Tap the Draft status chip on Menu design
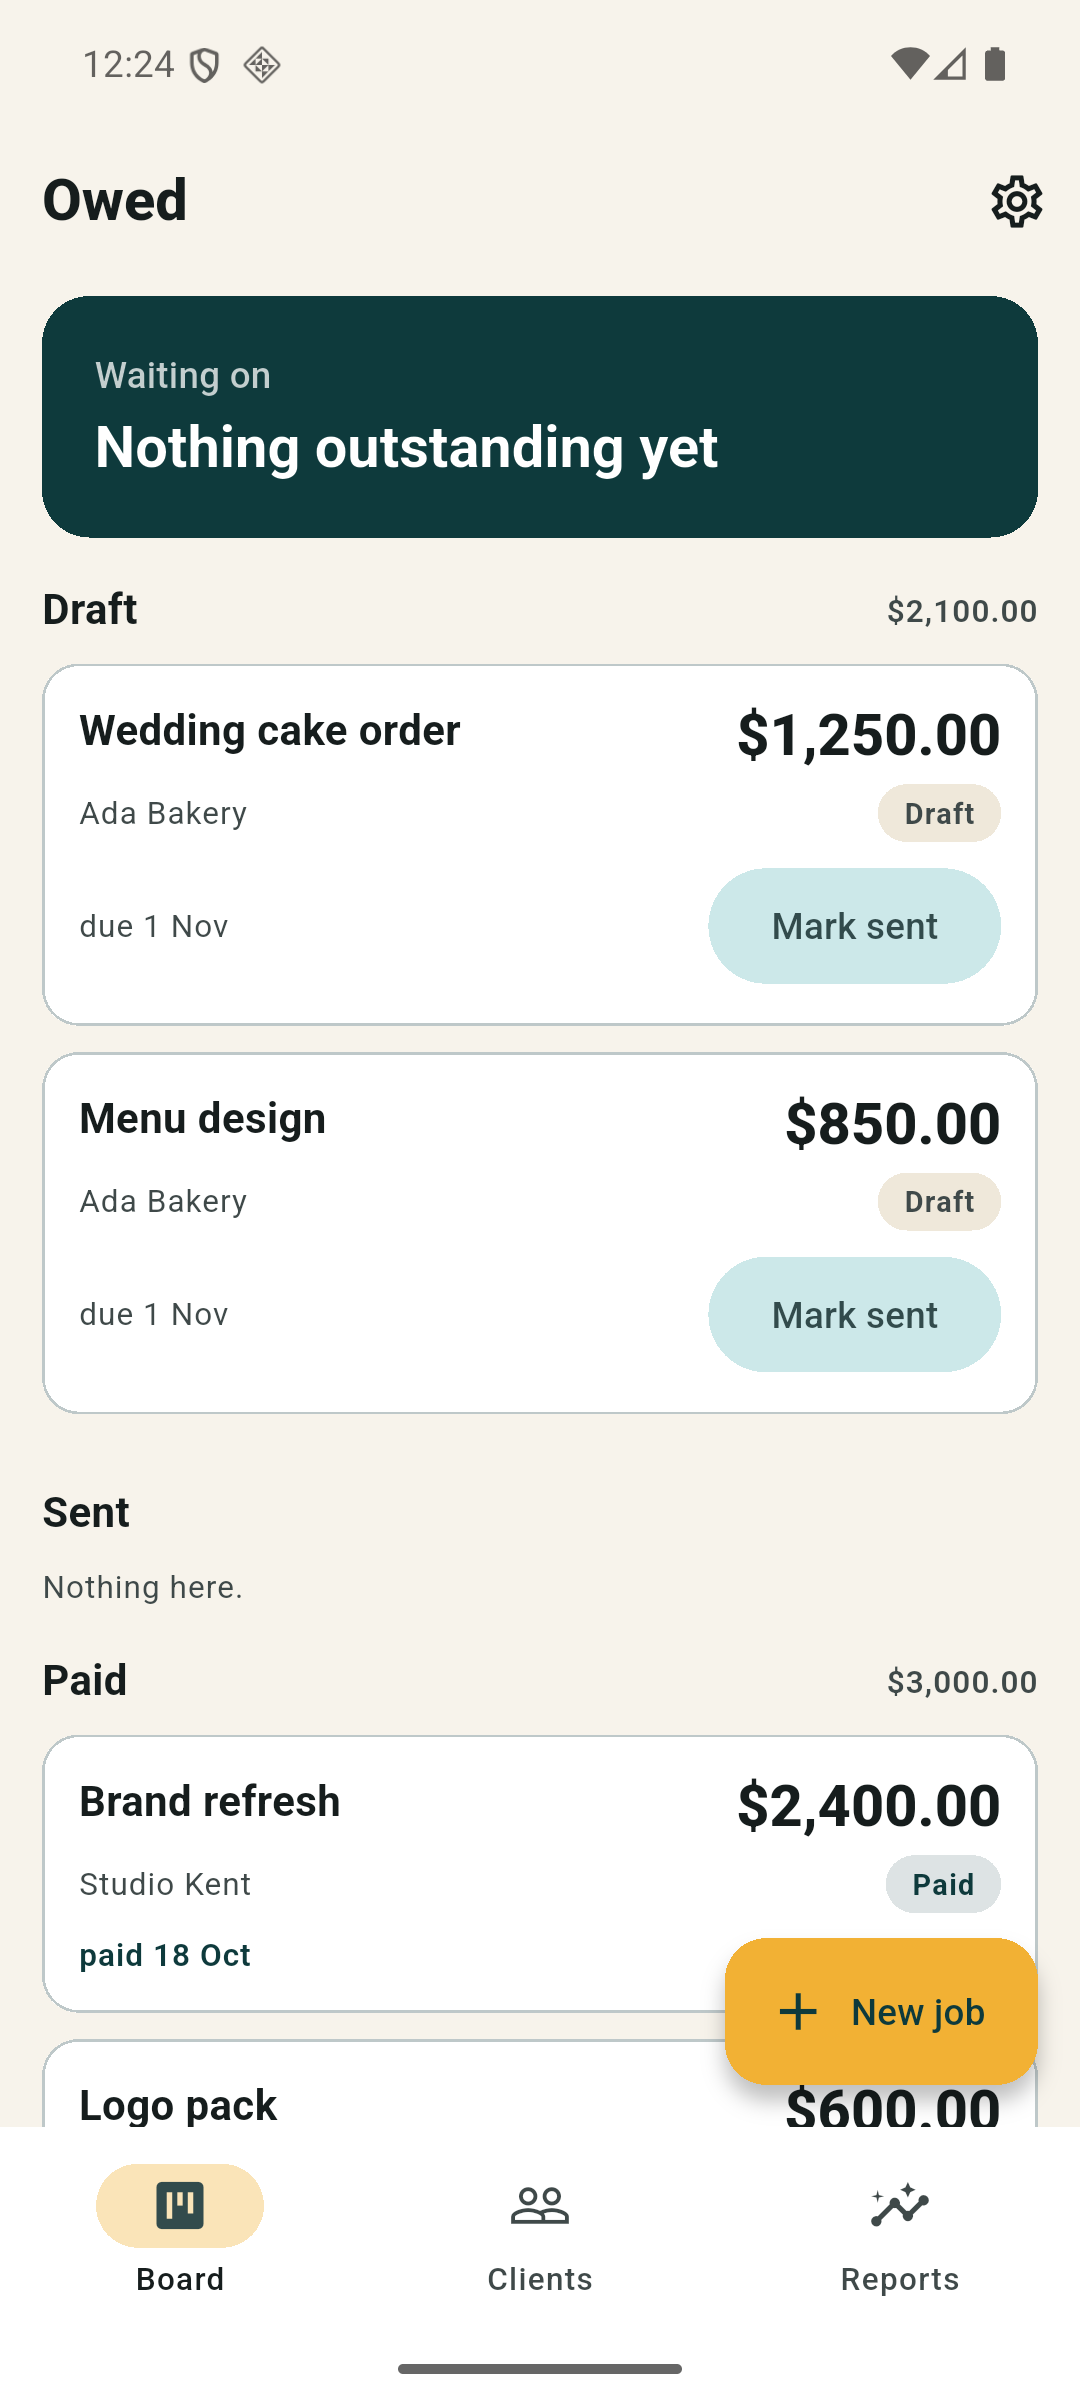This screenshot has height=2400, width=1080. pyautogui.click(x=939, y=1202)
